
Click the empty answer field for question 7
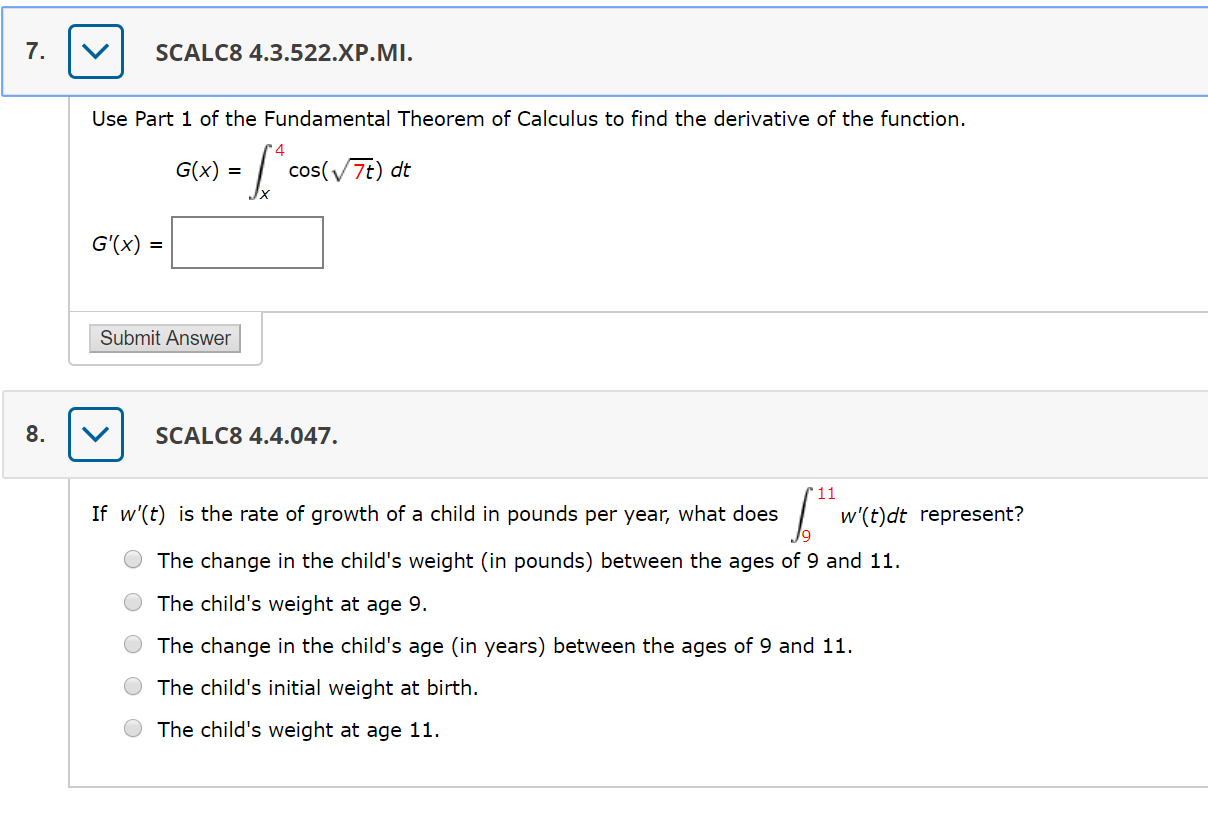point(247,242)
